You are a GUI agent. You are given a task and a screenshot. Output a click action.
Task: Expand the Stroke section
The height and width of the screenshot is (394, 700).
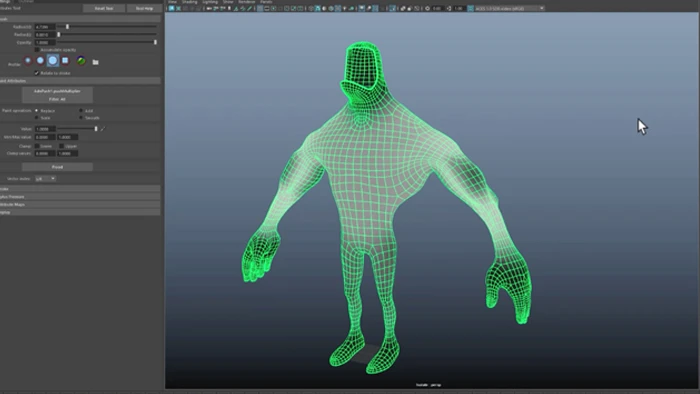pos(80,189)
